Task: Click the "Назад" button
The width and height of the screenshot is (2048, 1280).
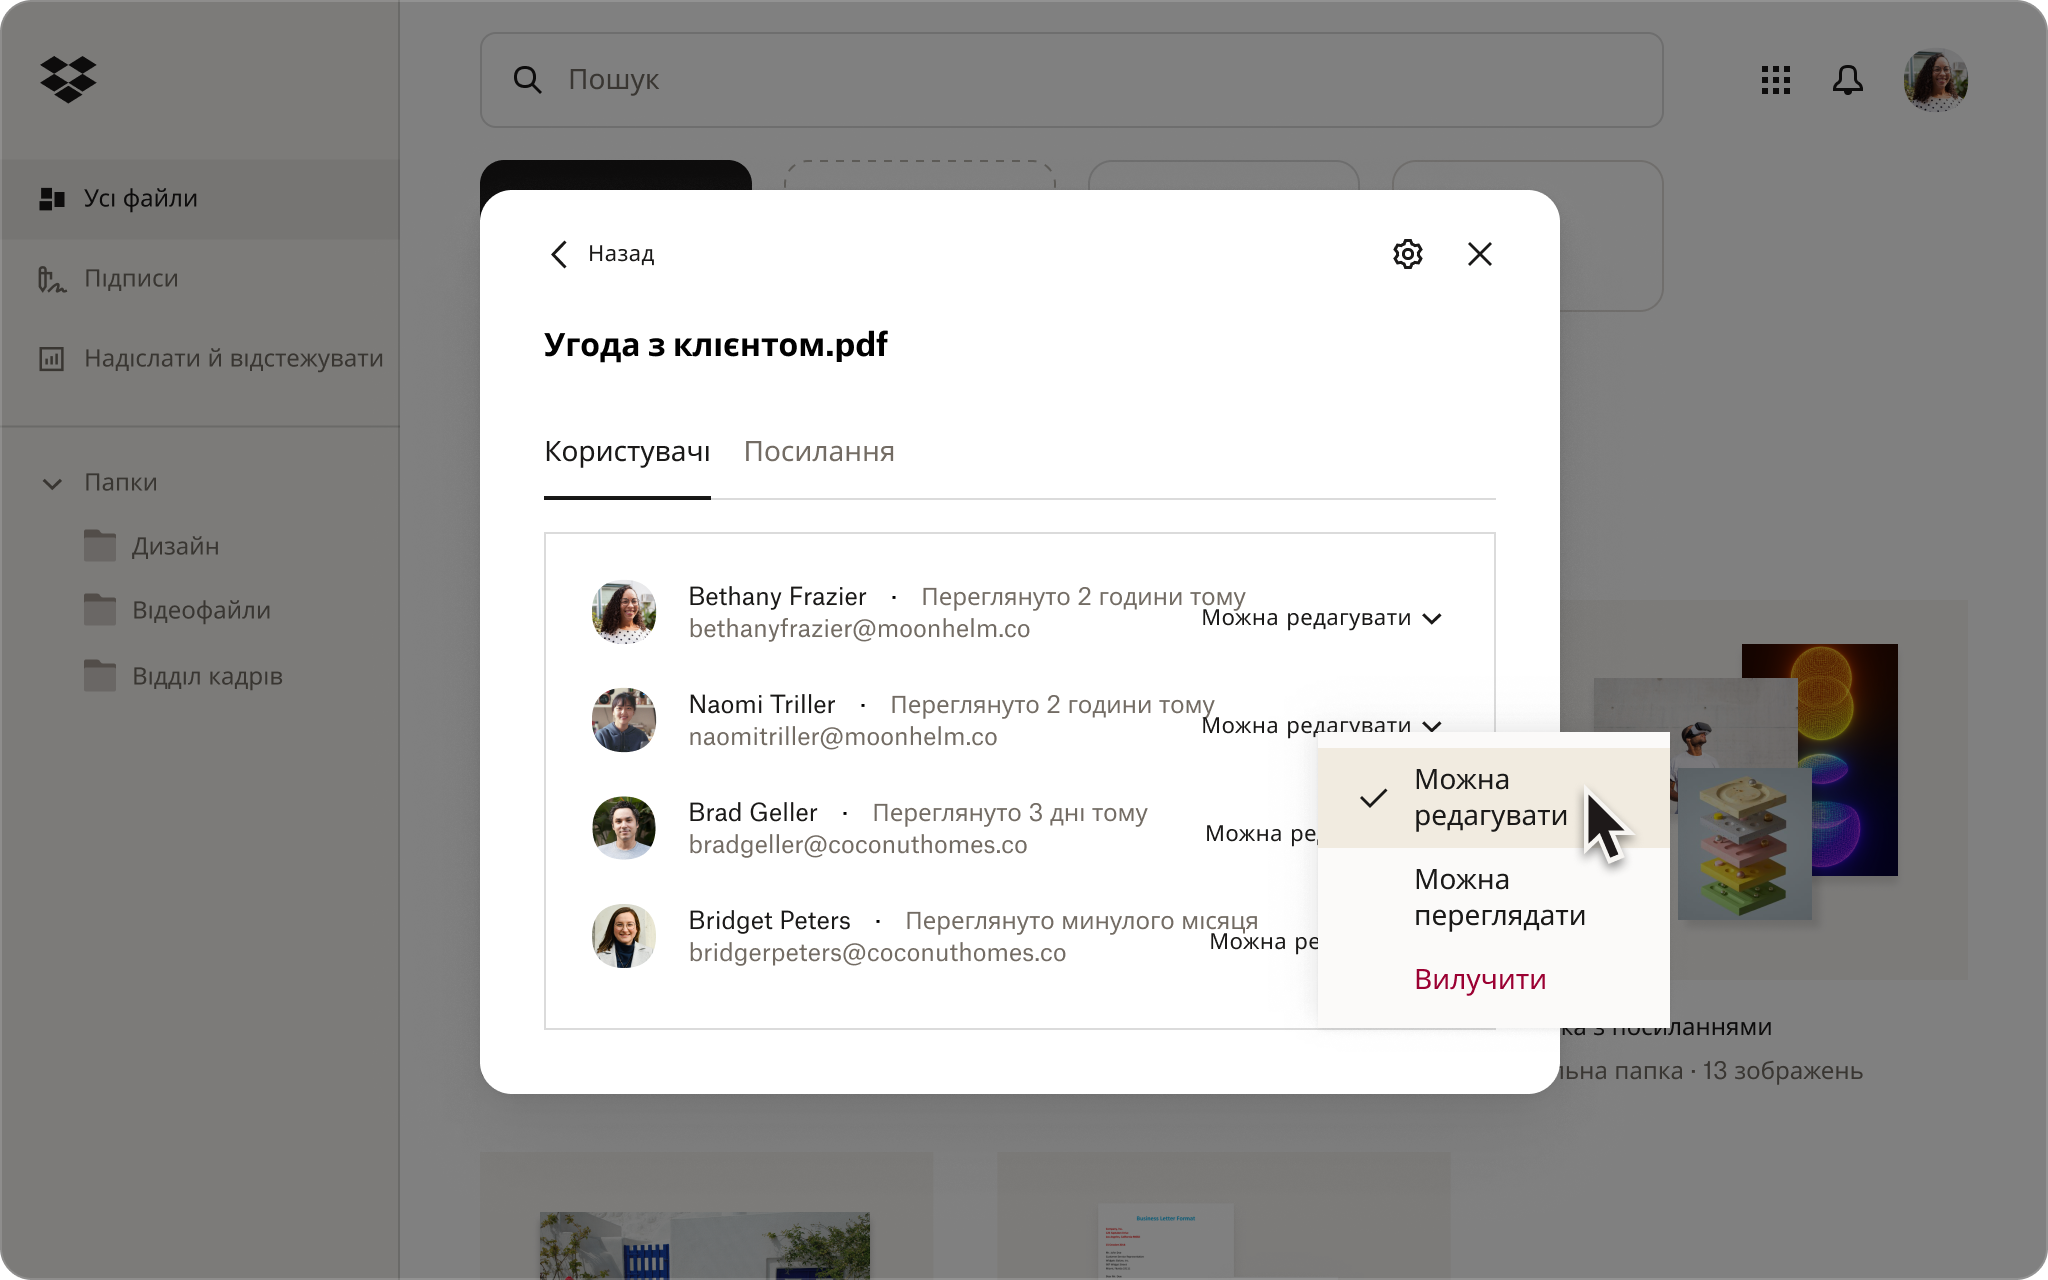Action: point(619,254)
